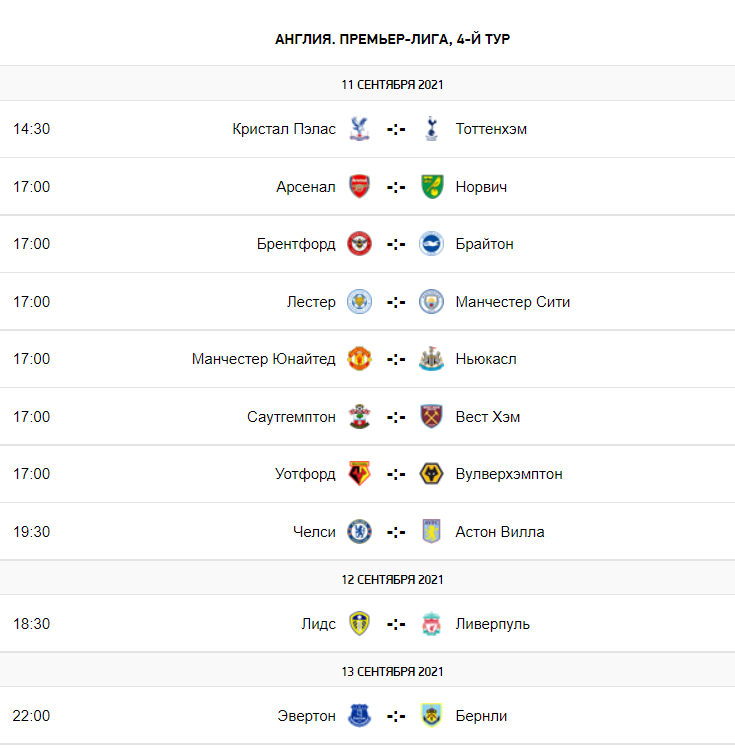Open the Arsenal crest icon
Screen dimensions: 735x748
360,187
